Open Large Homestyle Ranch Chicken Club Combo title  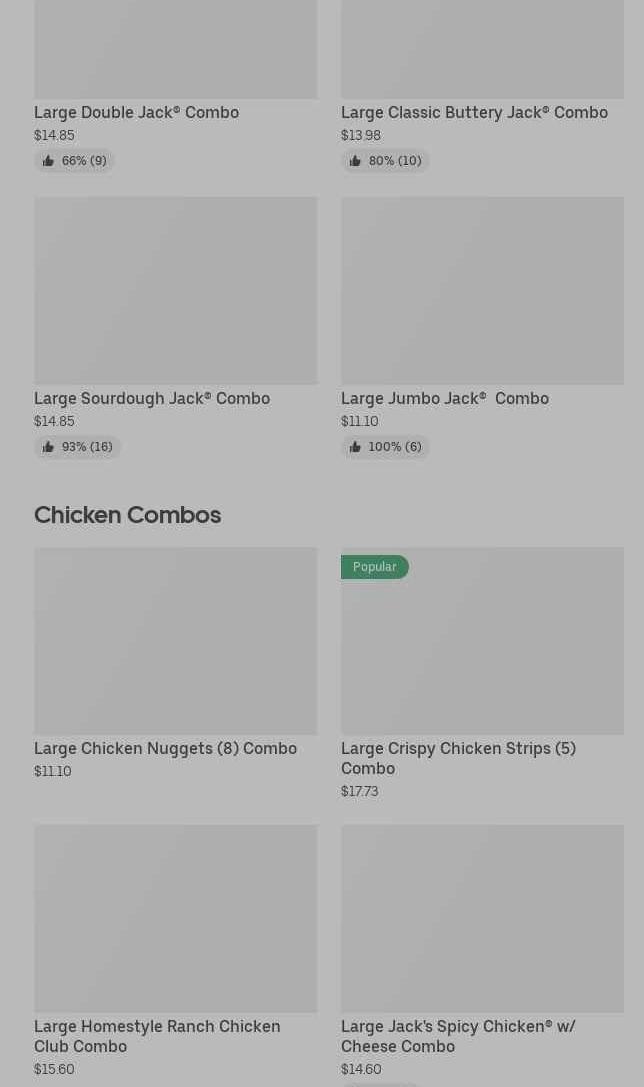[x=157, y=1036]
